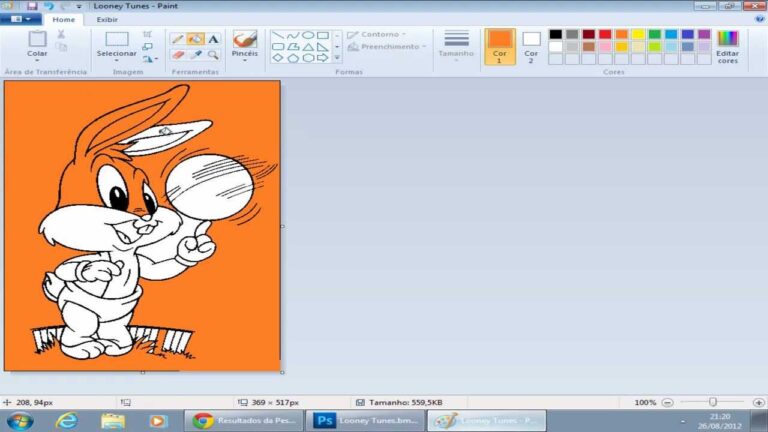Pick the black color swatch
This screenshot has width=768, height=432.
coord(555,34)
